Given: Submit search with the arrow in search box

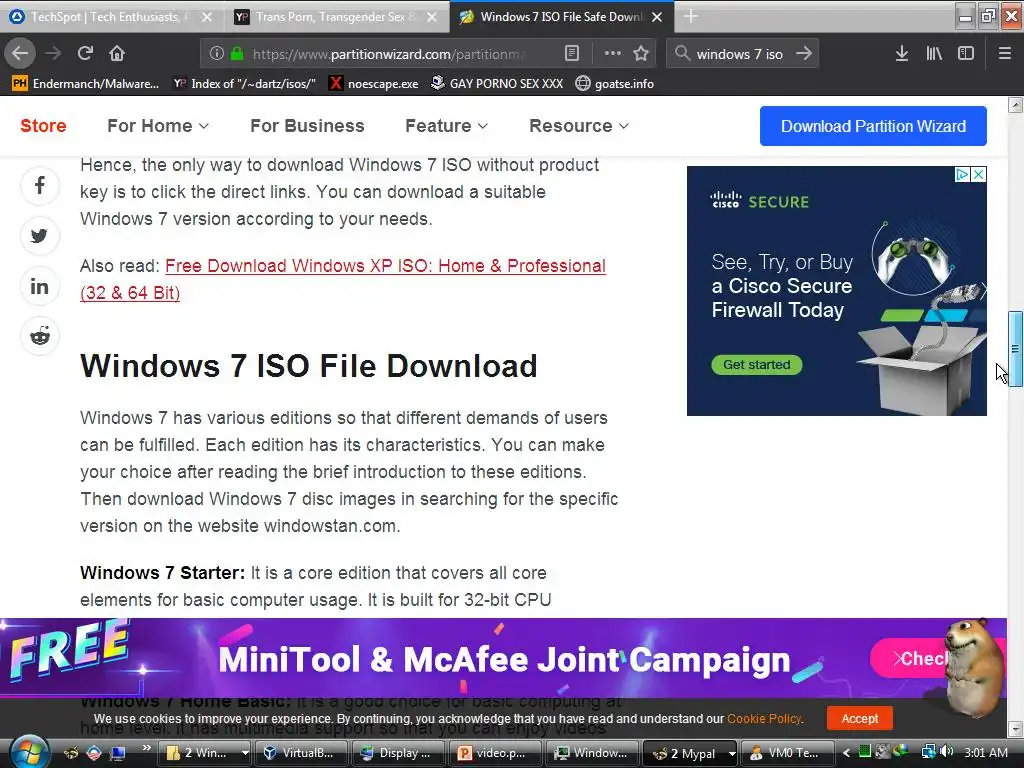Looking at the screenshot, I should [804, 54].
